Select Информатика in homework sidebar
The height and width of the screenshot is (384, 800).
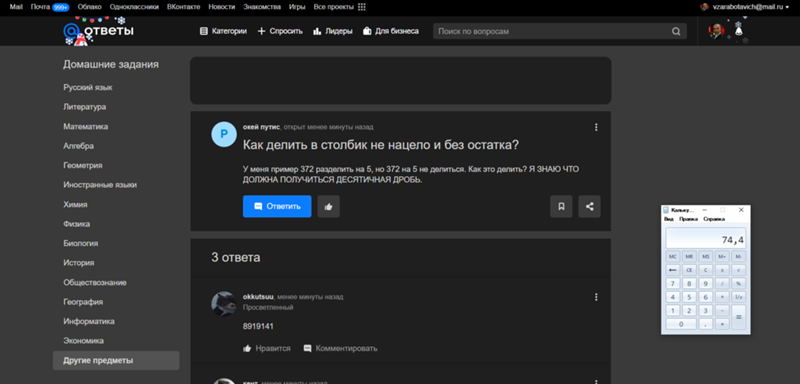tap(89, 321)
